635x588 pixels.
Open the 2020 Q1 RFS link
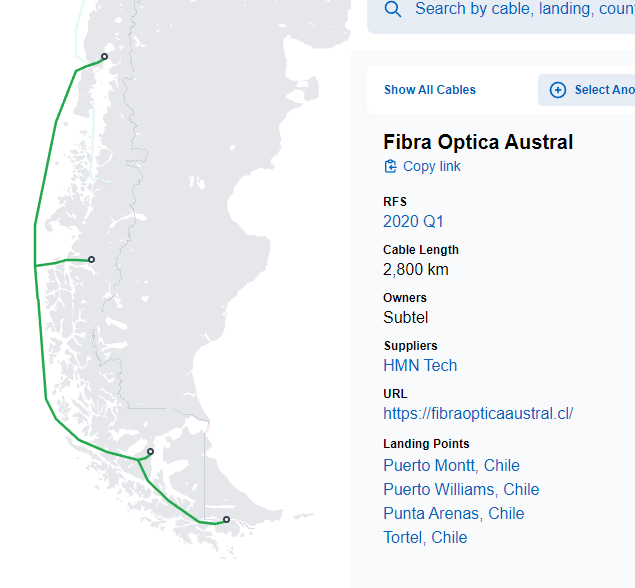413,221
